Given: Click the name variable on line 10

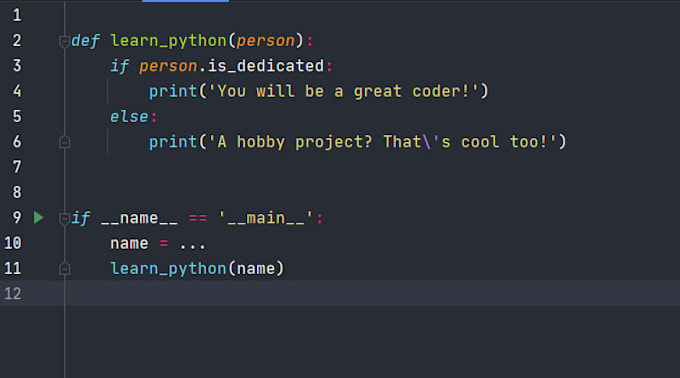Looking at the screenshot, I should point(129,244).
